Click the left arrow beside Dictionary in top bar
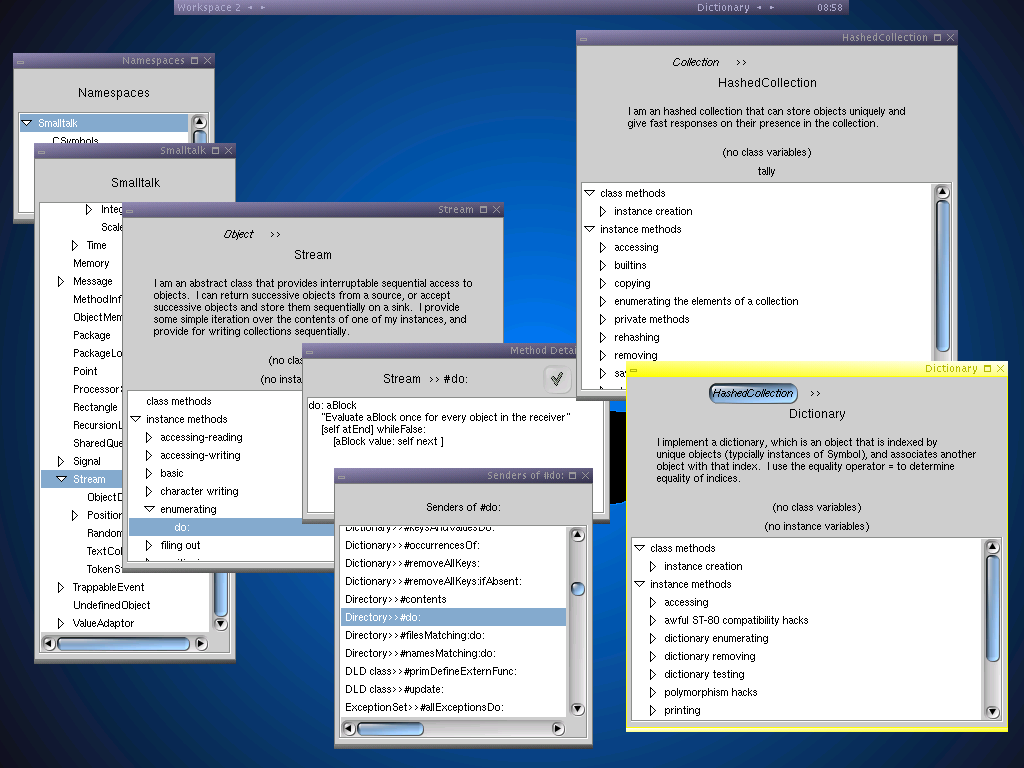Image resolution: width=1024 pixels, height=768 pixels. tap(759, 8)
